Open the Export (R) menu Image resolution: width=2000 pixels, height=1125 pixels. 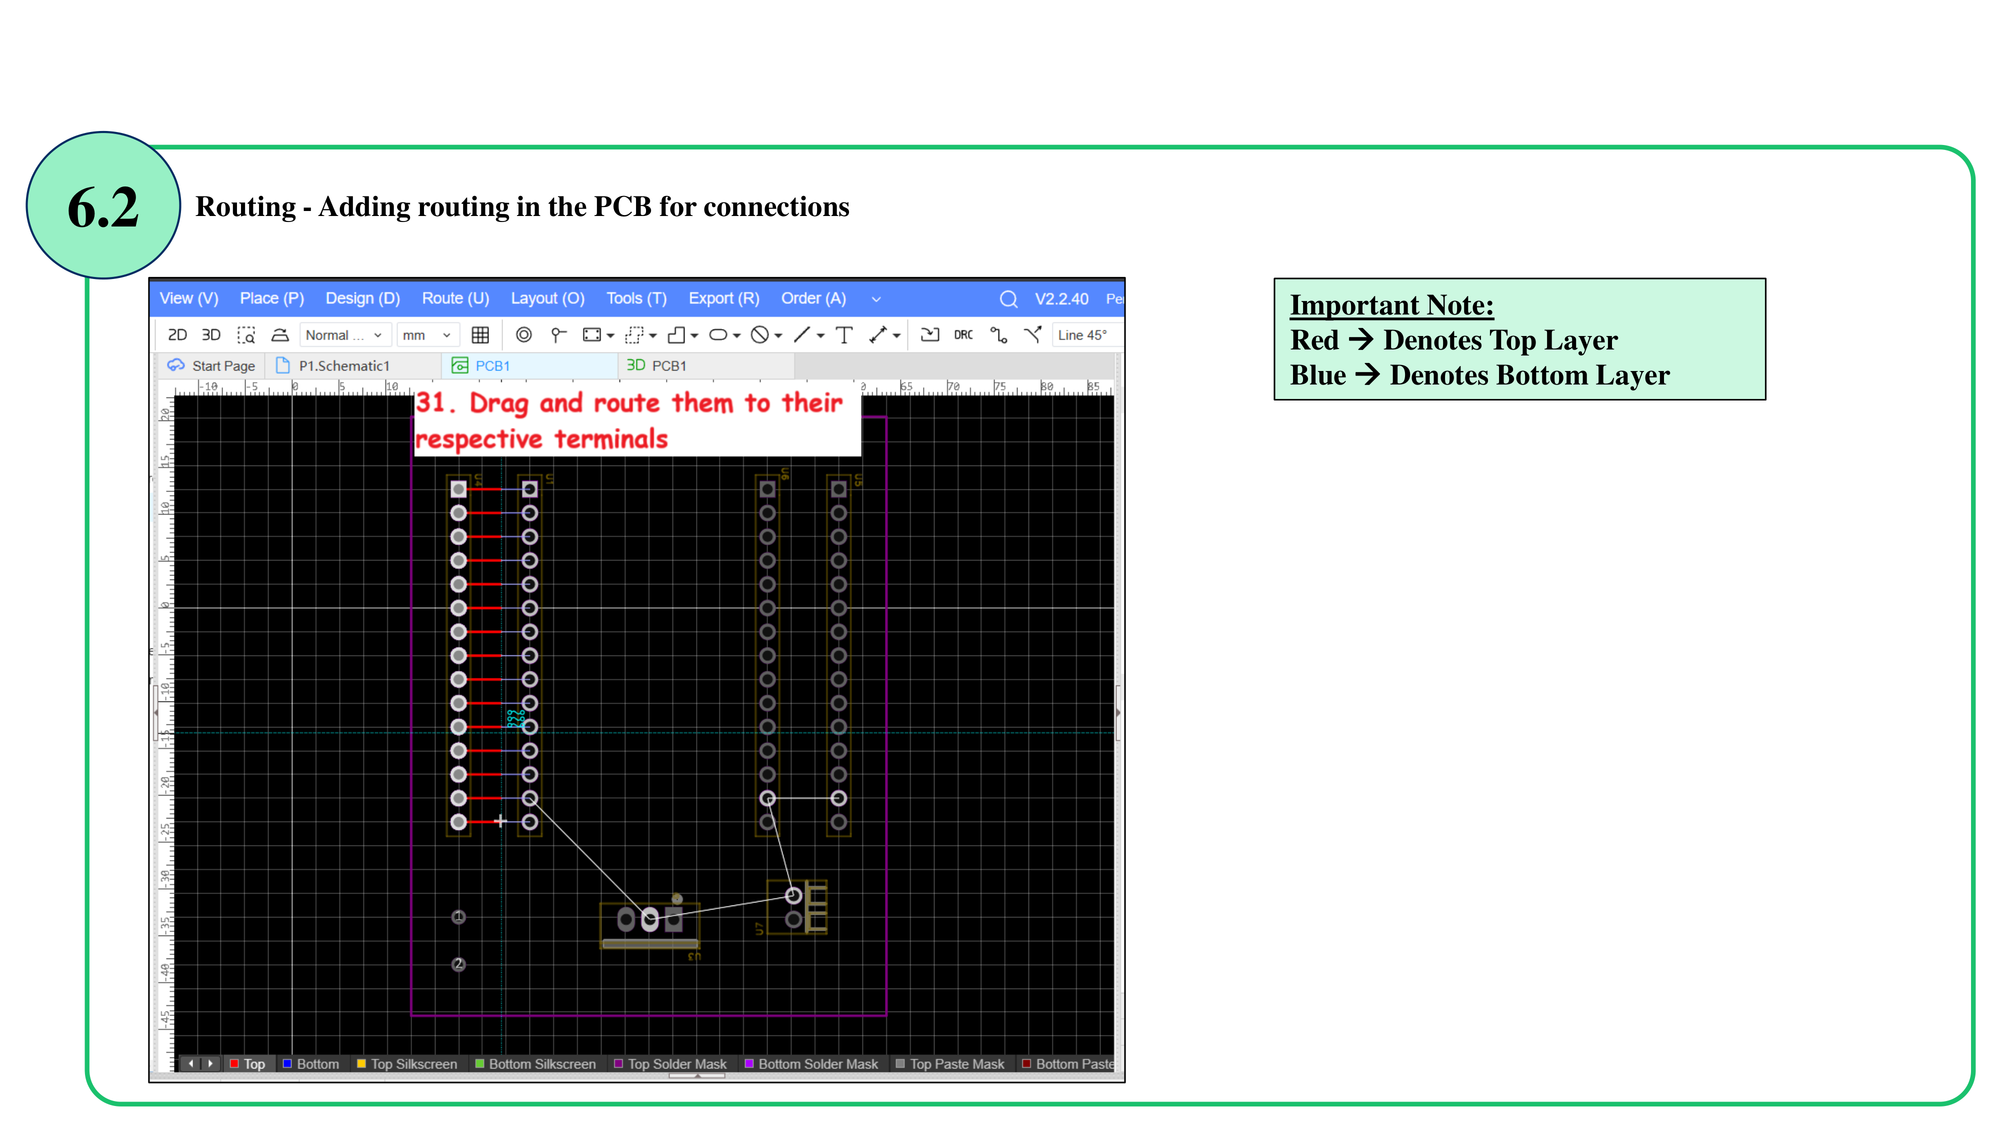[724, 298]
